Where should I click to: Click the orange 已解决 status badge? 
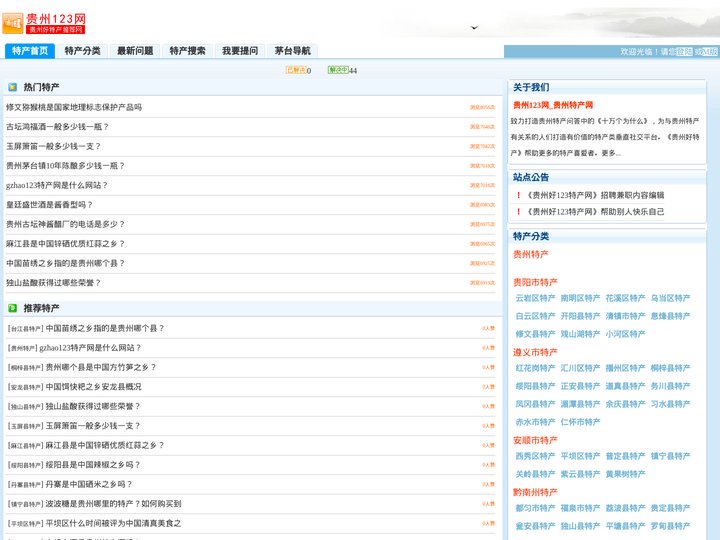click(296, 70)
